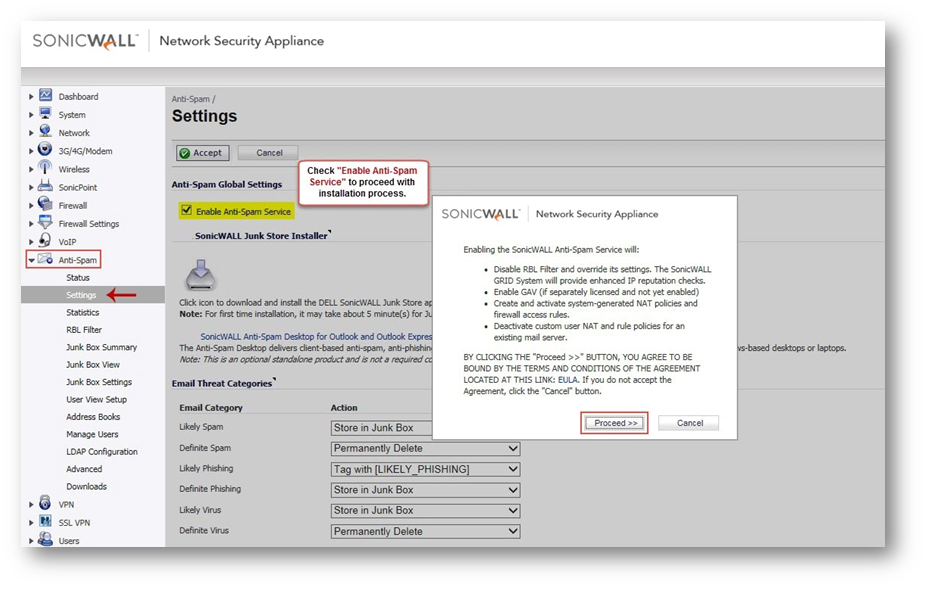The width and height of the screenshot is (927, 589).
Task: Click the Accept button
Action: [x=202, y=153]
